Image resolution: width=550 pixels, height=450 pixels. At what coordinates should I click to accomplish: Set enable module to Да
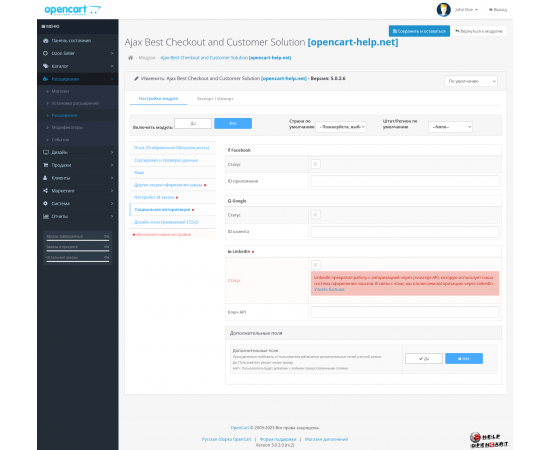193,123
